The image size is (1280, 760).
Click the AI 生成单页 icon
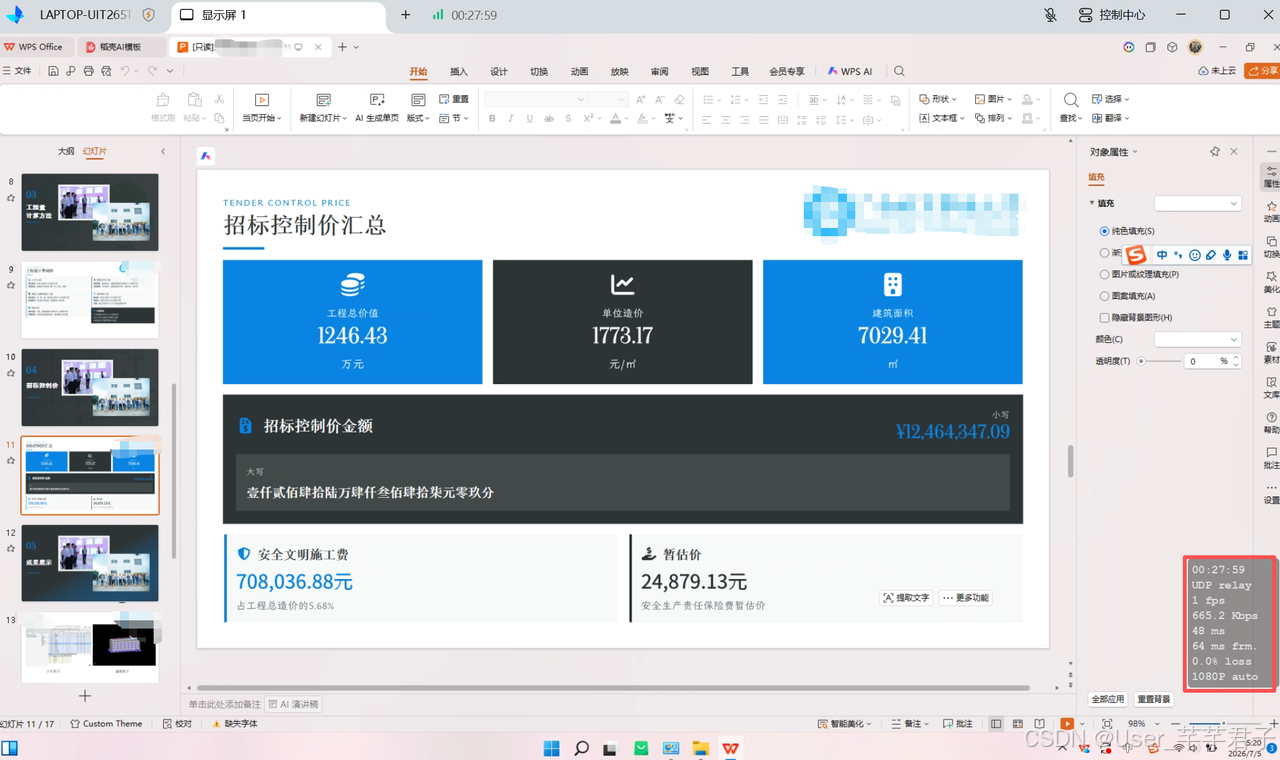click(377, 100)
